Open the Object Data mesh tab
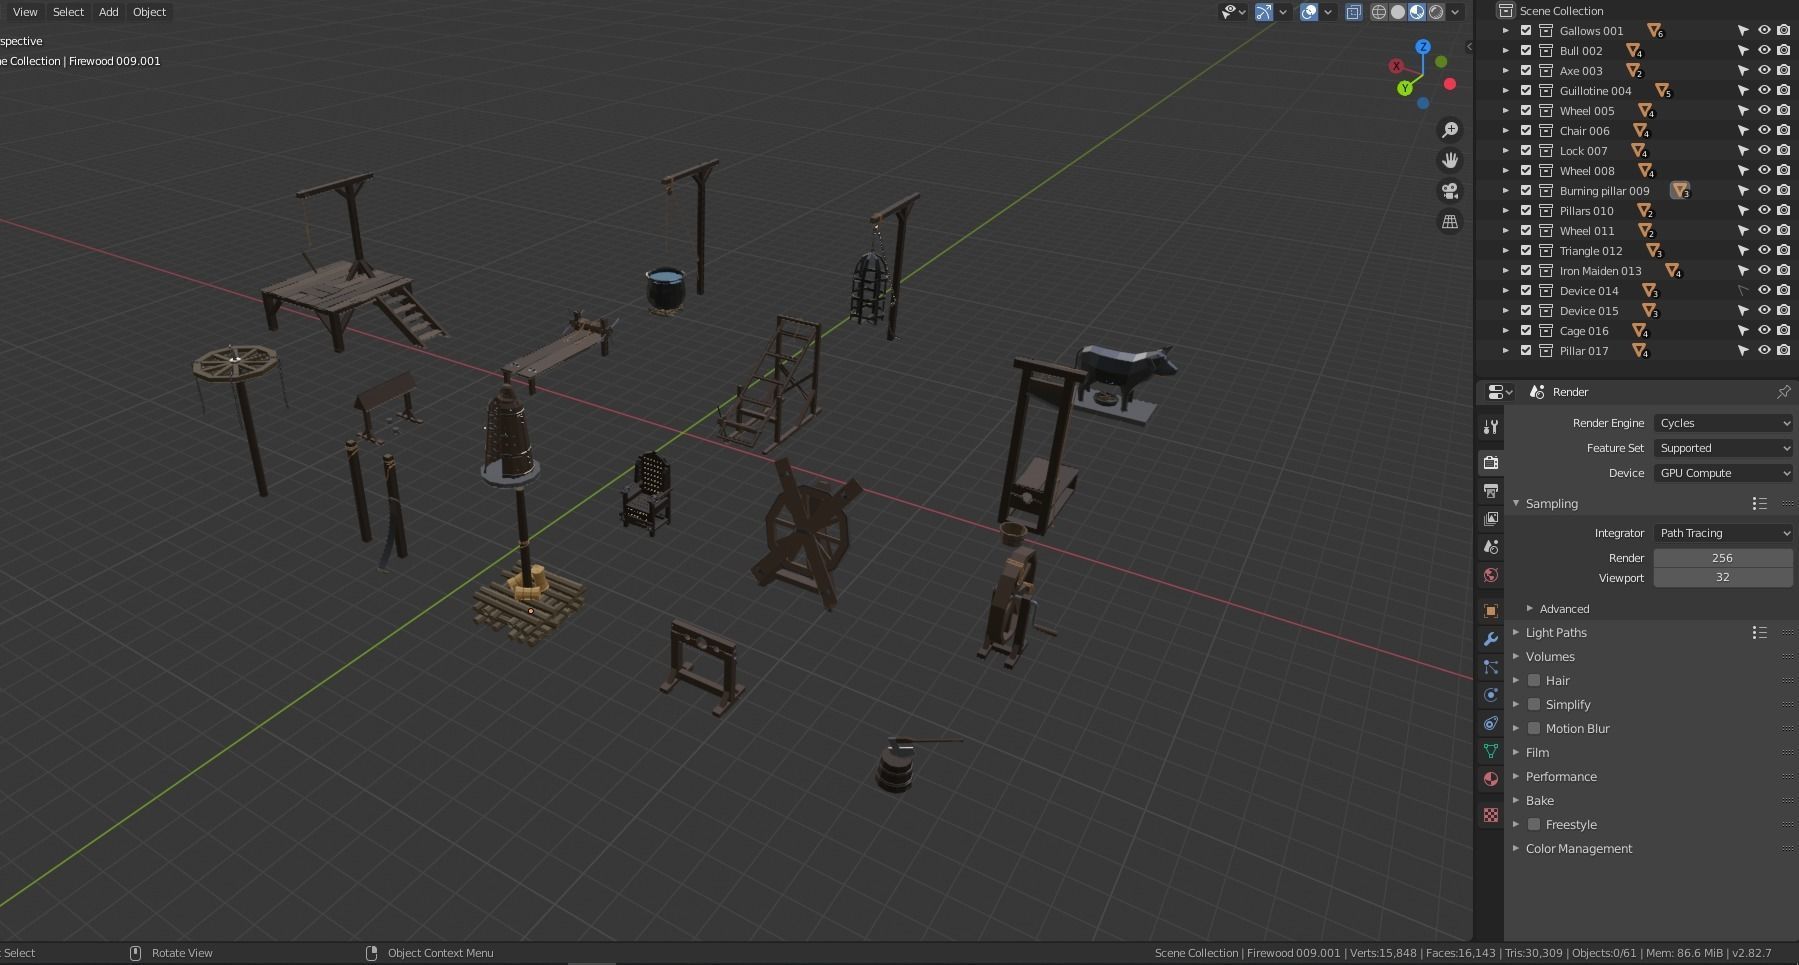 tap(1490, 751)
